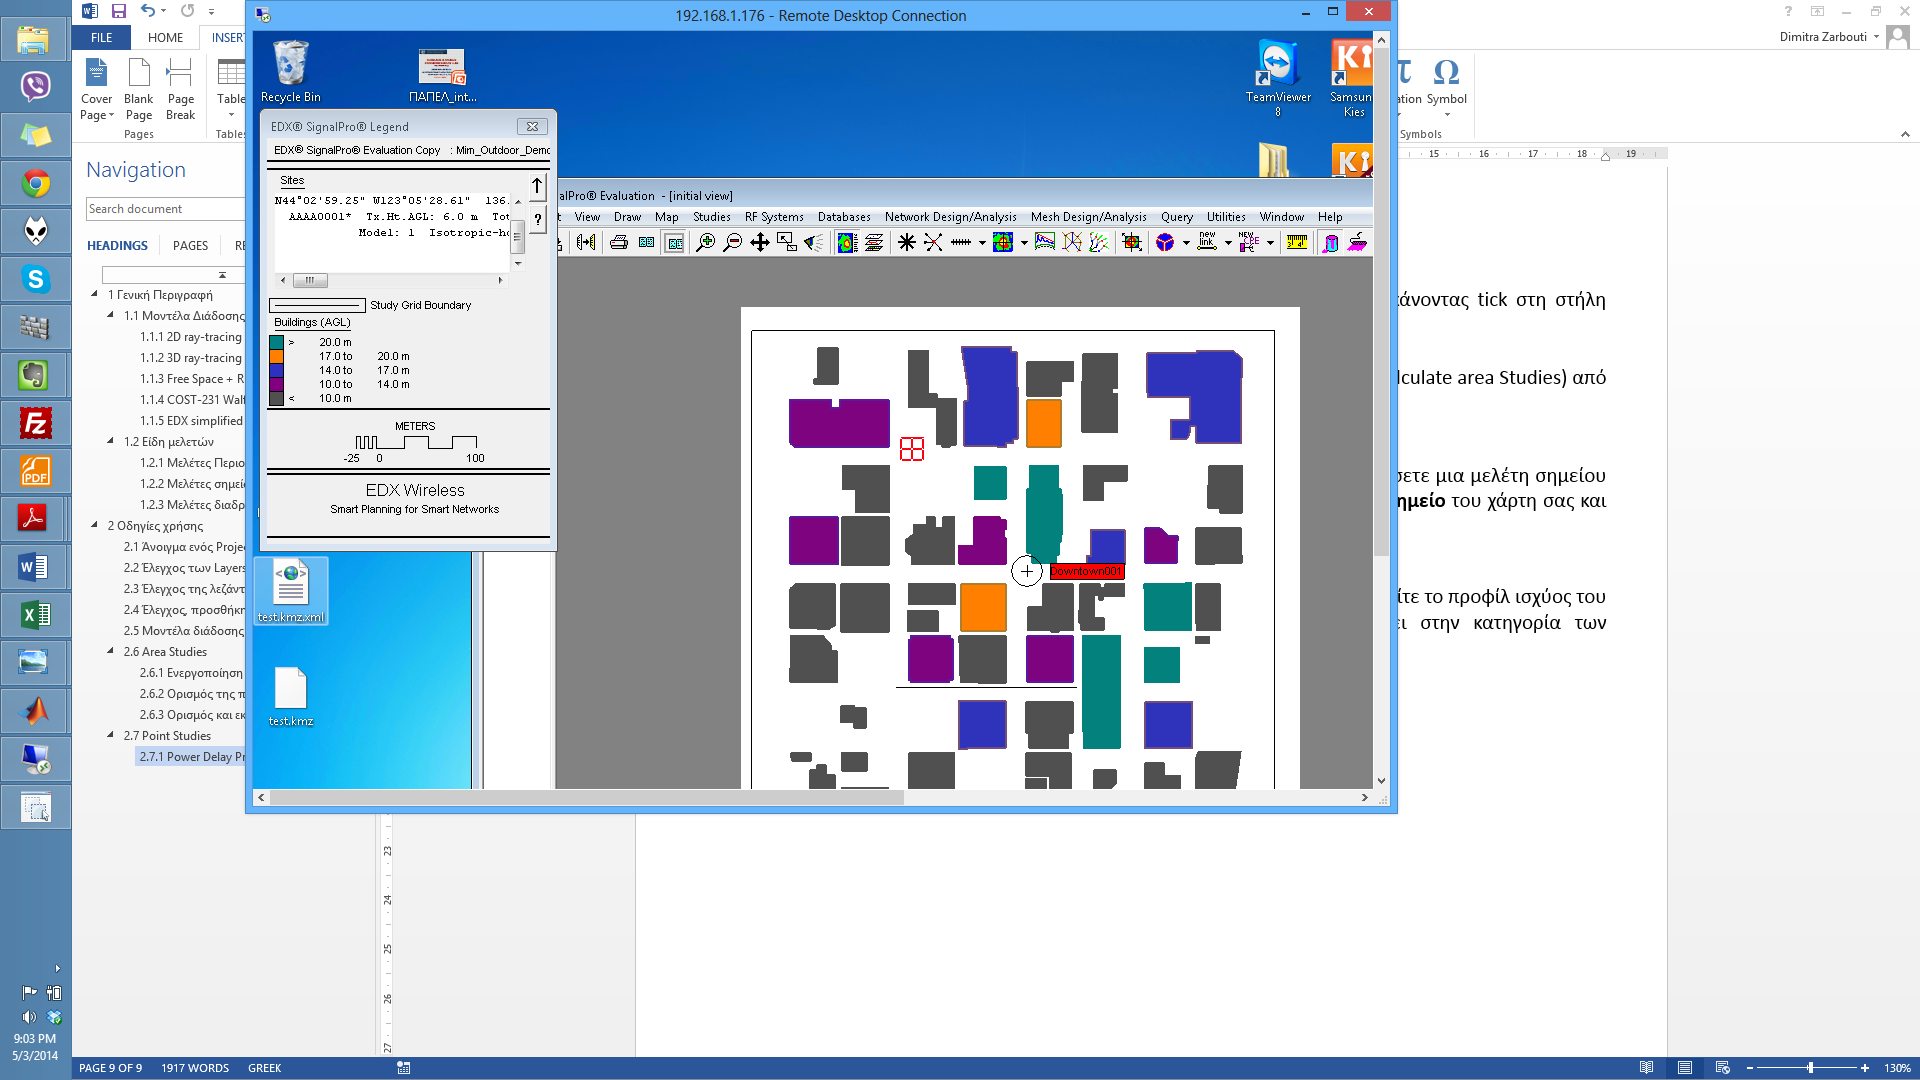Click the Undo icon in Word

click(147, 11)
